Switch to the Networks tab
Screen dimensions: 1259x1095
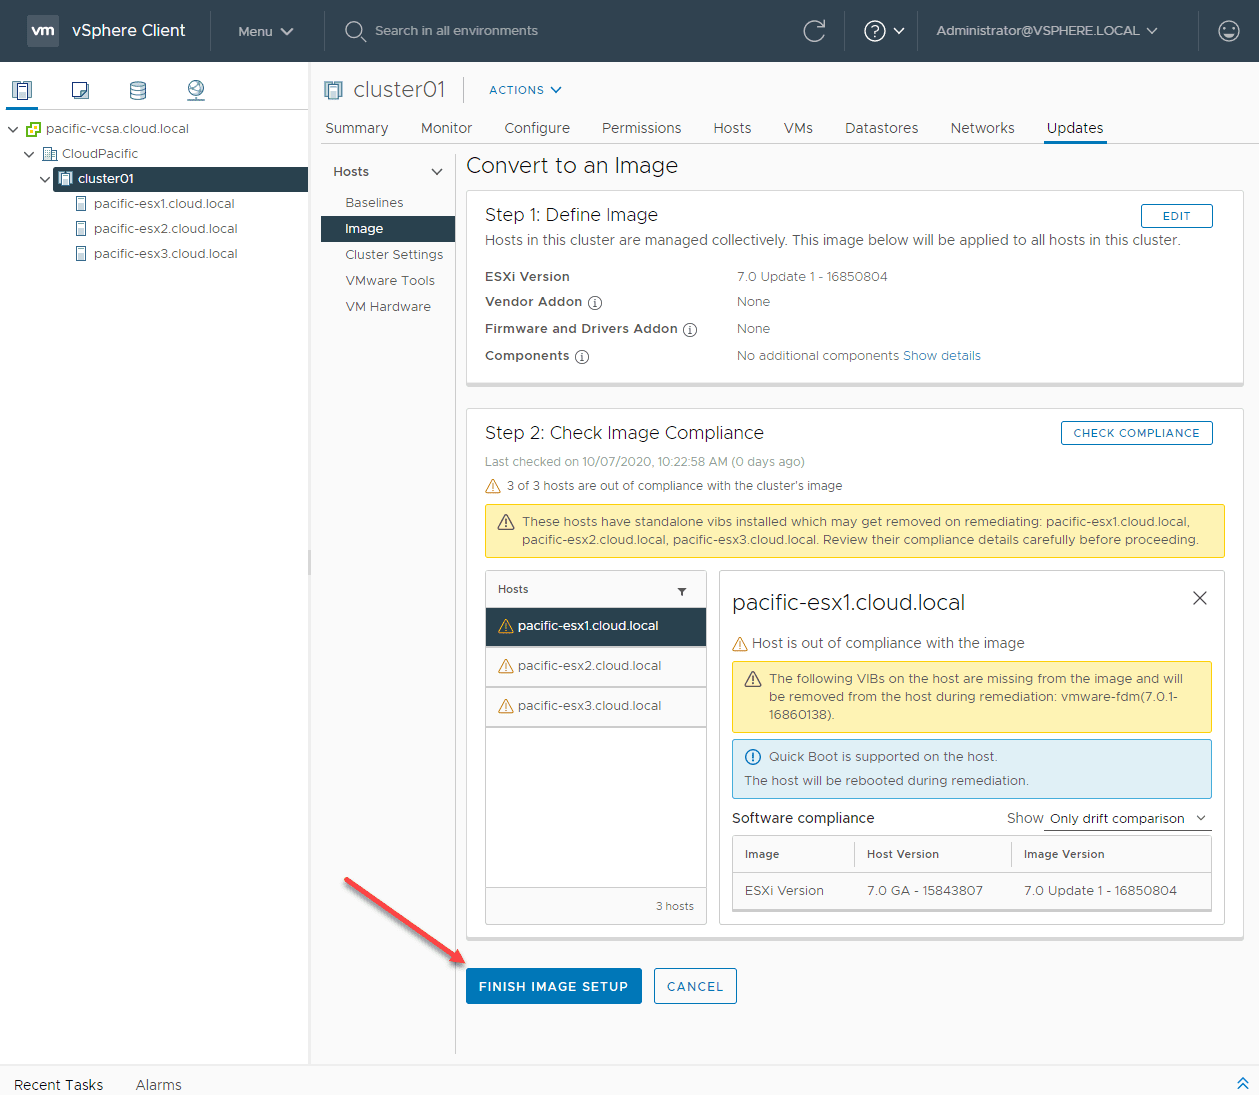pyautogui.click(x=982, y=128)
